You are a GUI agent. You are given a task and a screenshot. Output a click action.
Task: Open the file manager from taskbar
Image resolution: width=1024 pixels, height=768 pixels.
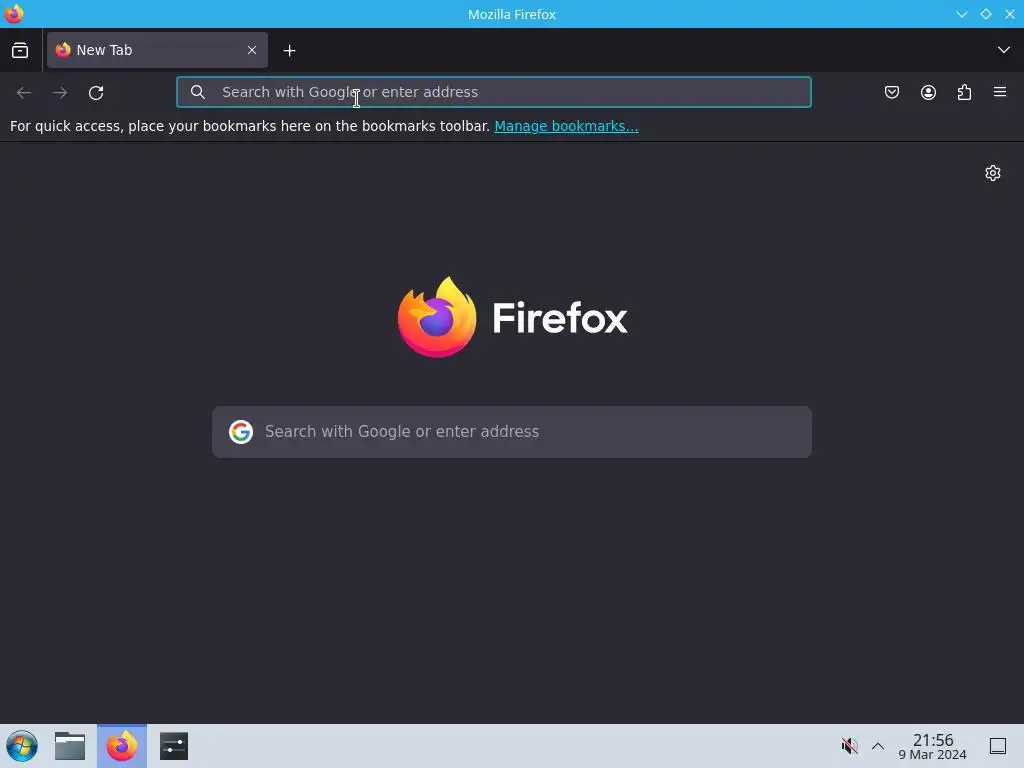70,746
